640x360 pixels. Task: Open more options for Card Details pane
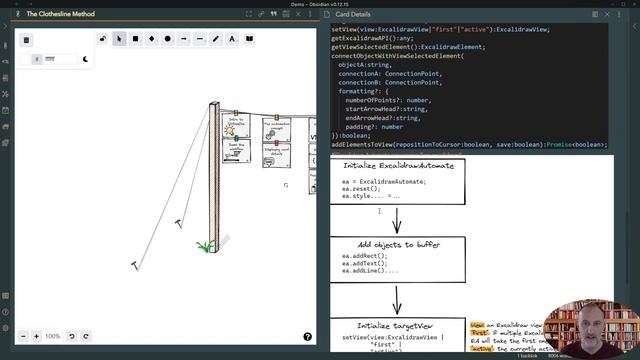(619, 14)
